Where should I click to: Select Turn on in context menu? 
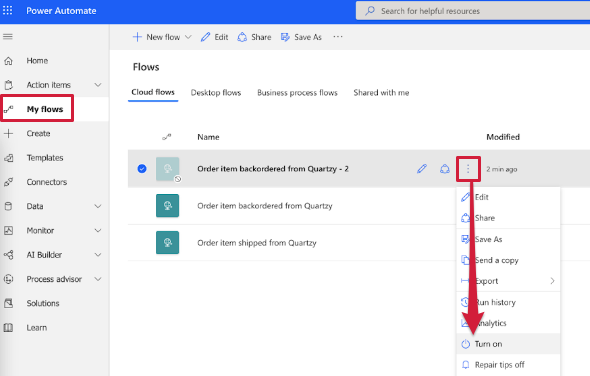point(508,344)
